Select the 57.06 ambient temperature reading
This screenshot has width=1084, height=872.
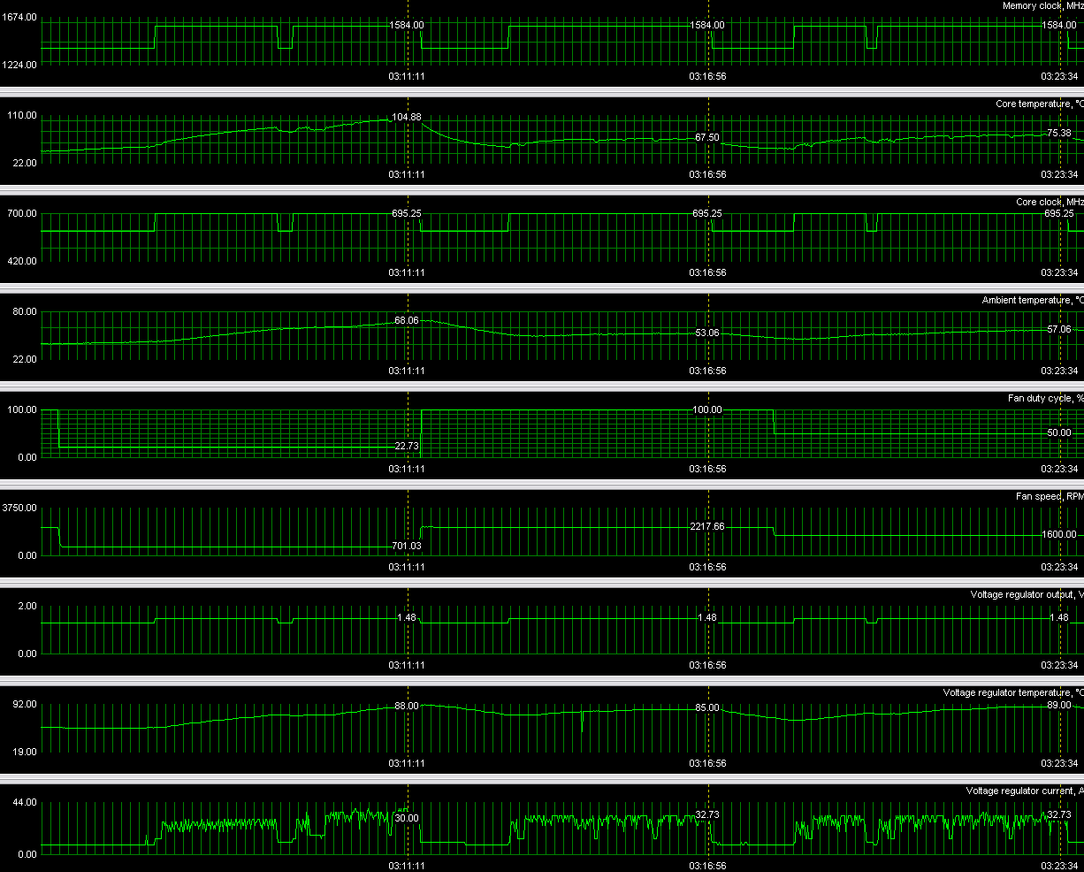tap(1059, 330)
